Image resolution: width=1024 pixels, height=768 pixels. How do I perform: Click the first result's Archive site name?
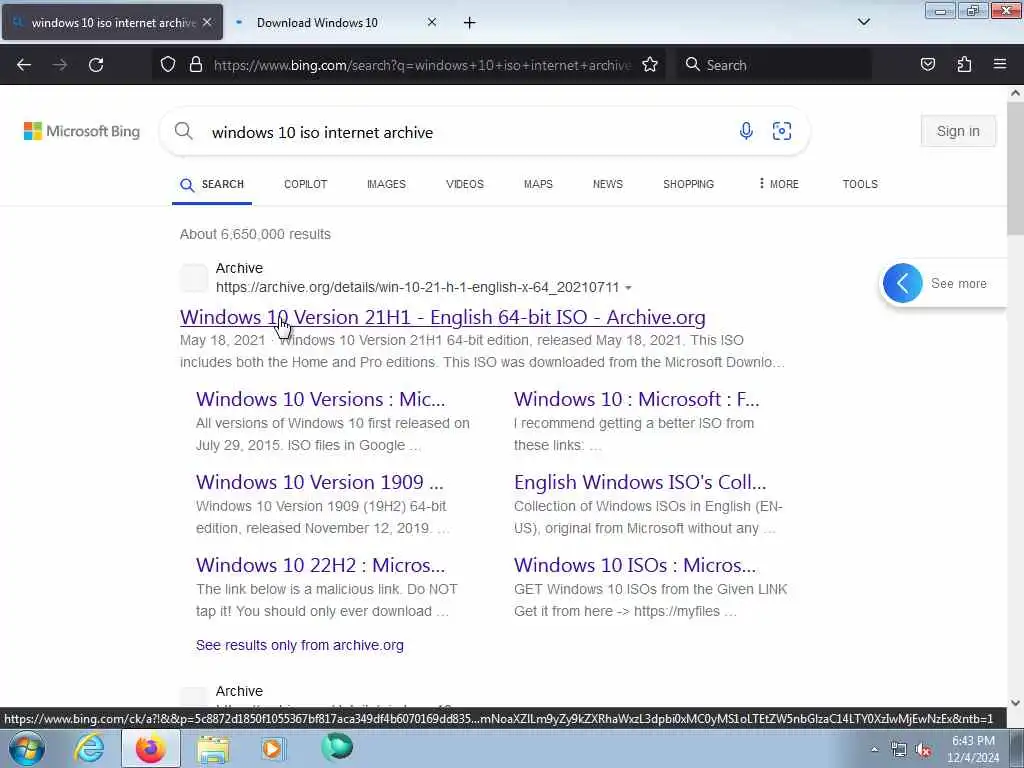(x=239, y=268)
